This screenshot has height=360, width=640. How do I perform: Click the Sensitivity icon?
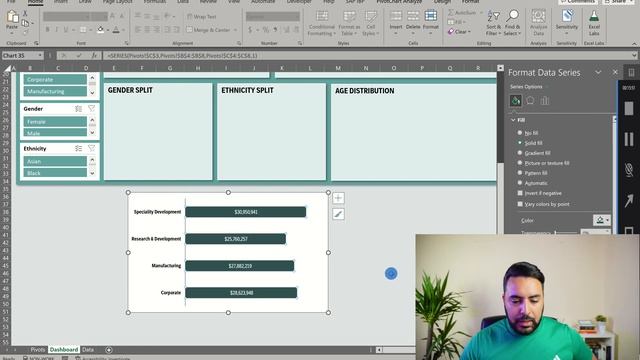[567, 16]
